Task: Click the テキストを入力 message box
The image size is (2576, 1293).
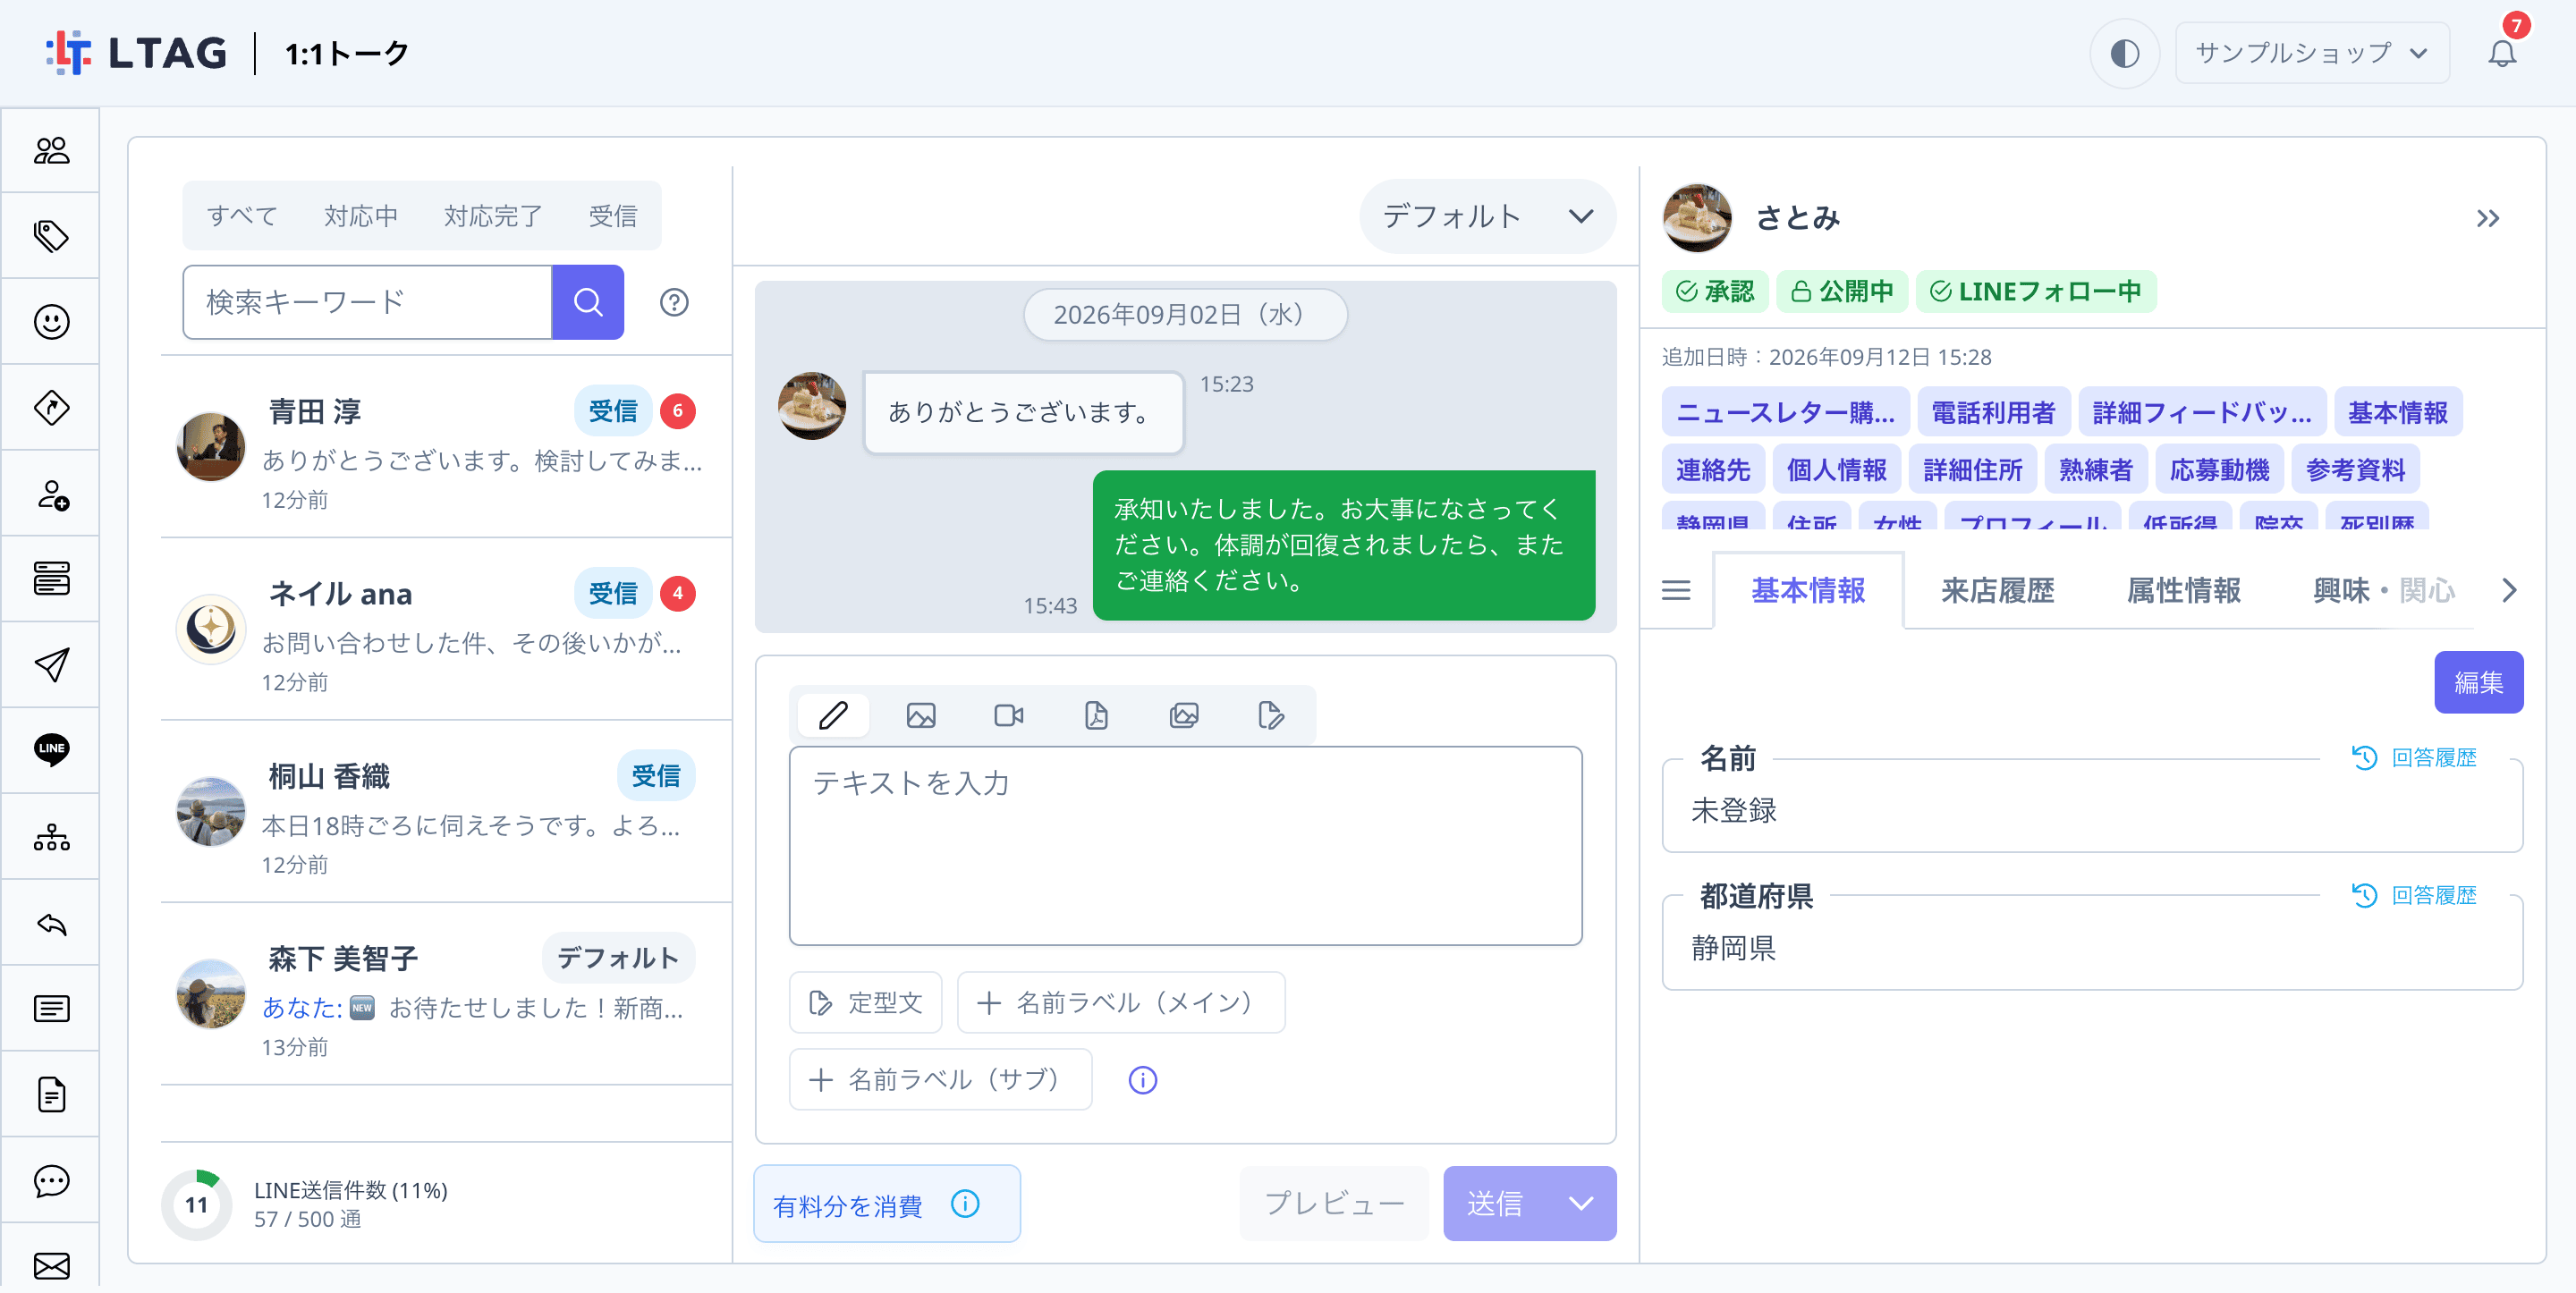Action: point(1185,845)
